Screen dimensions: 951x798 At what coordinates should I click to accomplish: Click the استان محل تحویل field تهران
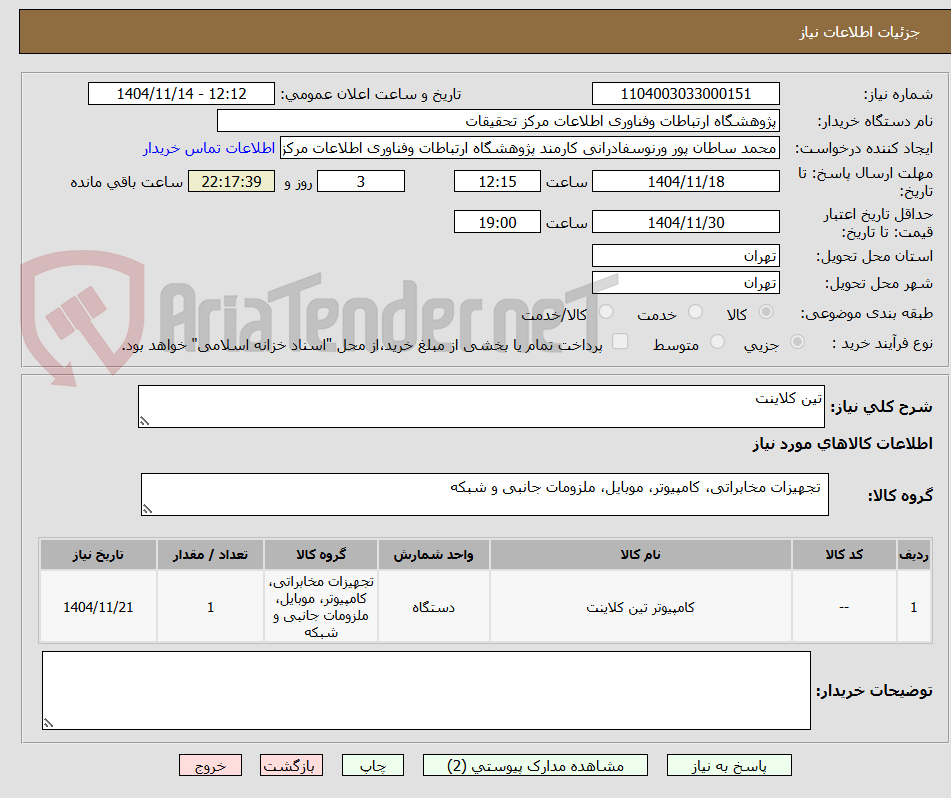(685, 256)
